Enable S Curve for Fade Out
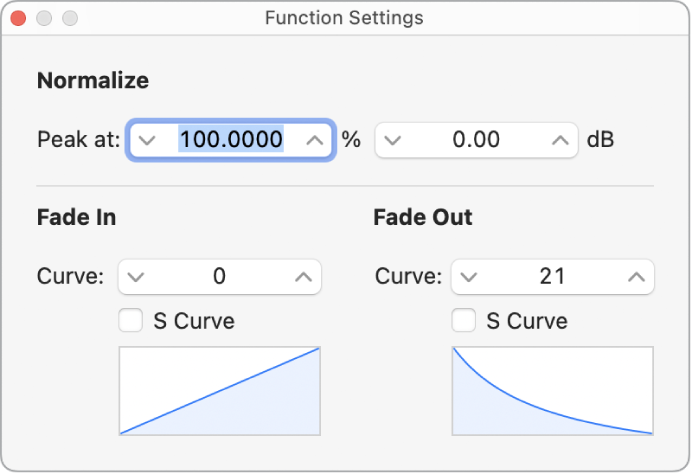Image resolution: width=692 pixels, height=473 pixels. [x=463, y=321]
